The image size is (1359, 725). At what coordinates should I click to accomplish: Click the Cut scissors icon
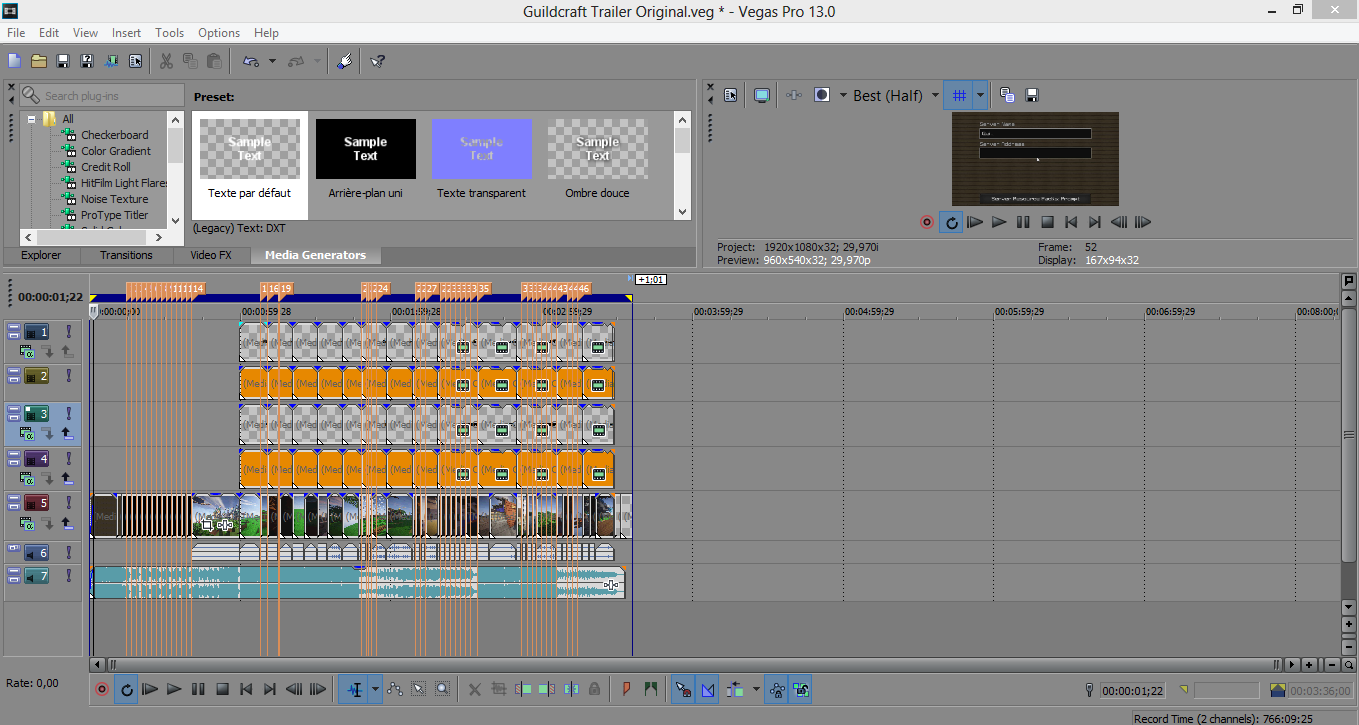click(166, 61)
